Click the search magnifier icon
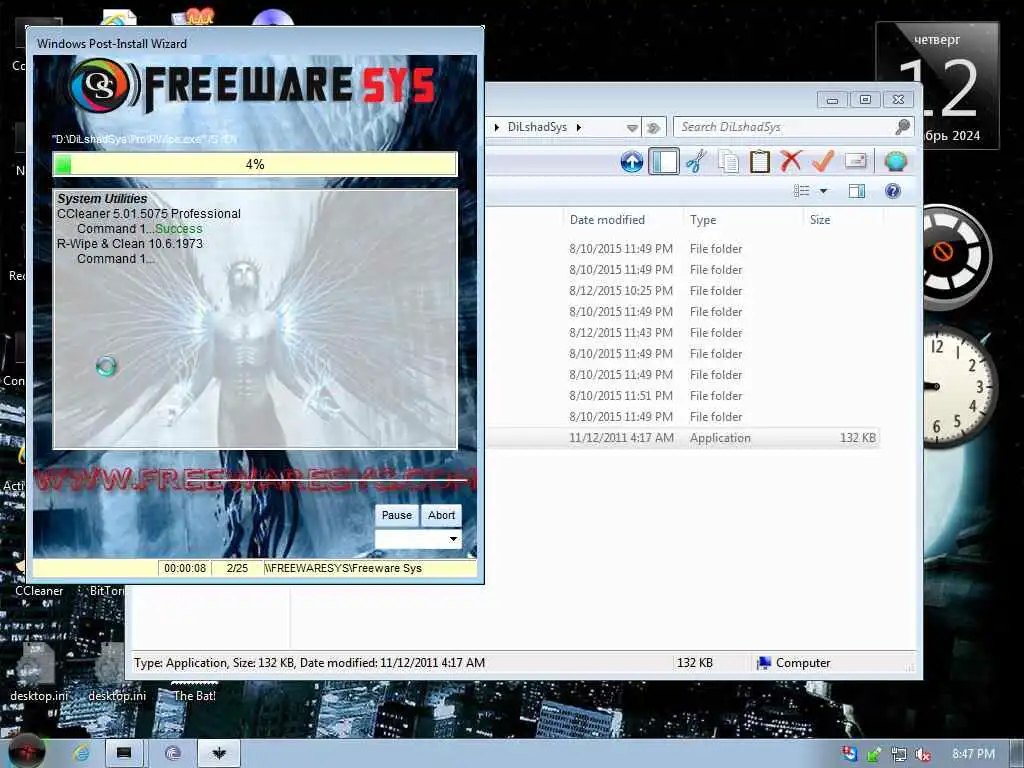 pyautogui.click(x=903, y=127)
